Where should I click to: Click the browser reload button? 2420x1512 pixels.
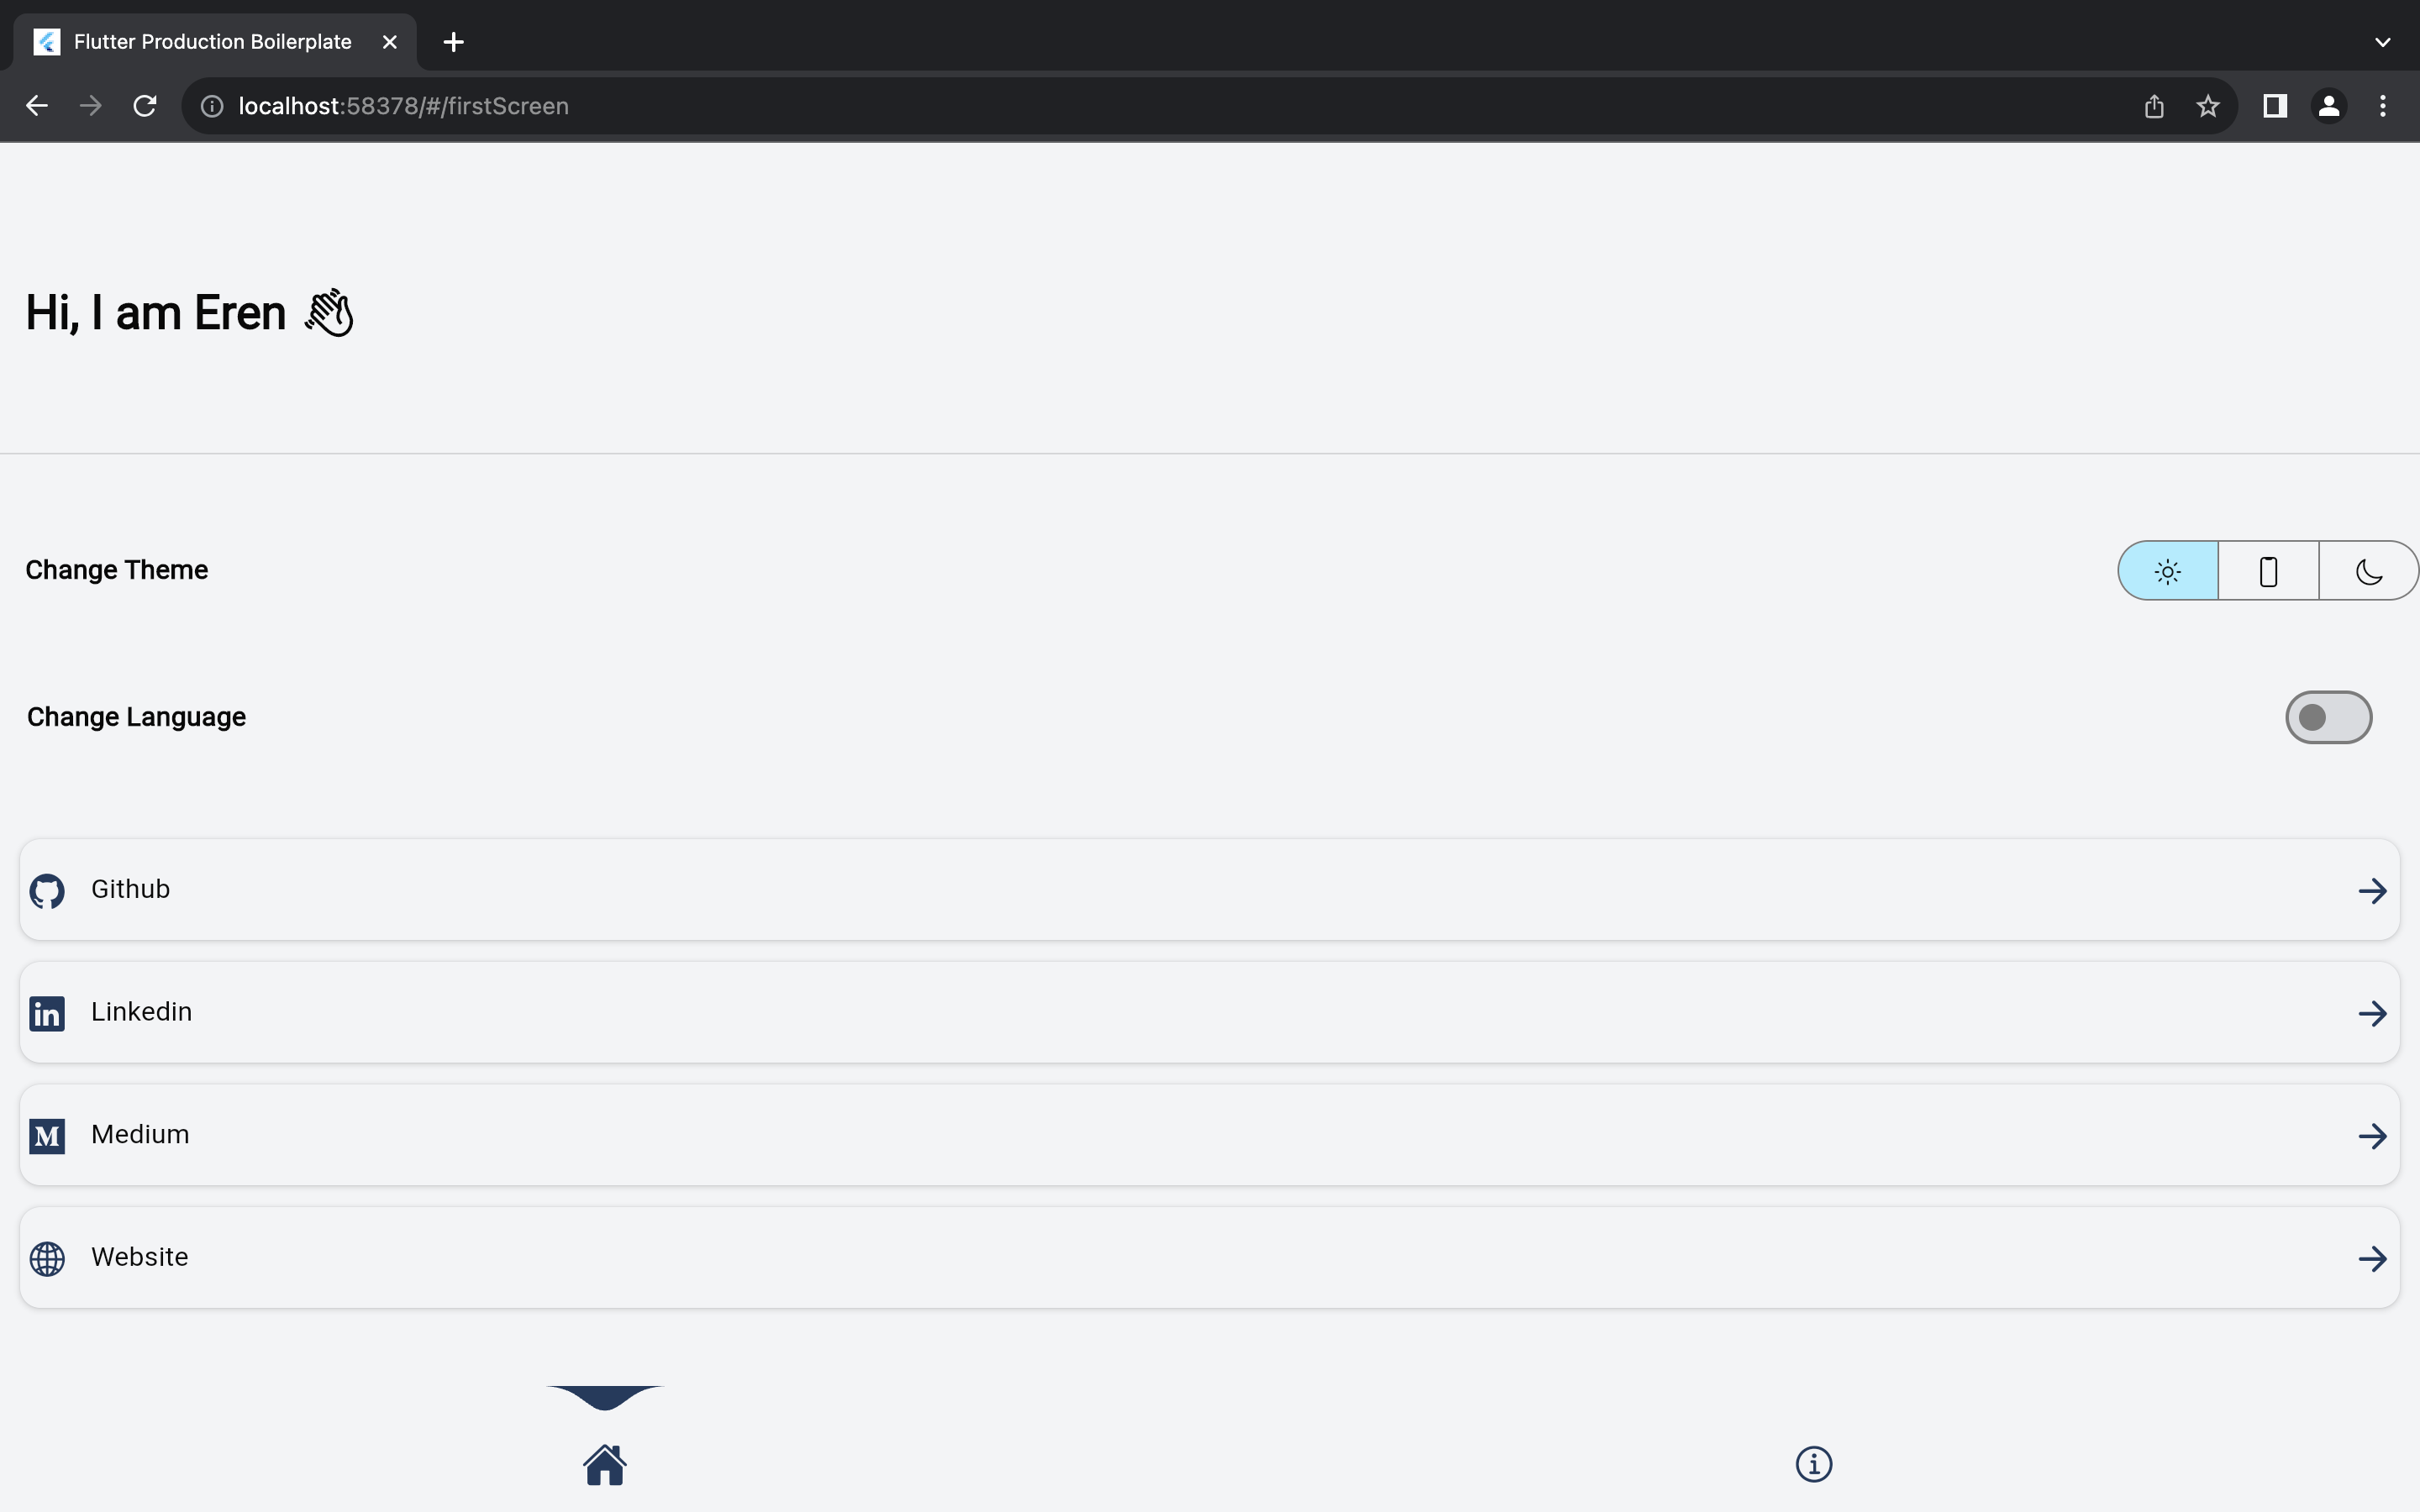point(145,106)
